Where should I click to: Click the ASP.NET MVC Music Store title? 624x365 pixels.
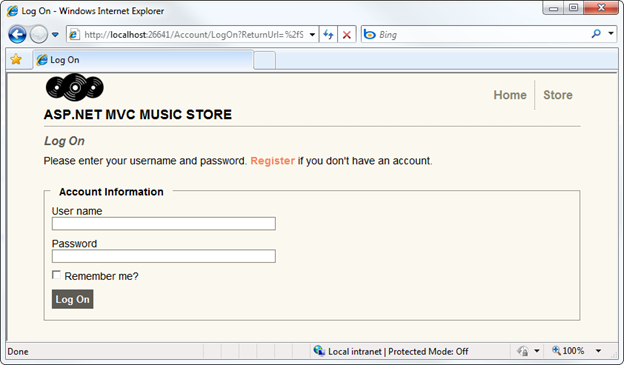click(x=138, y=115)
